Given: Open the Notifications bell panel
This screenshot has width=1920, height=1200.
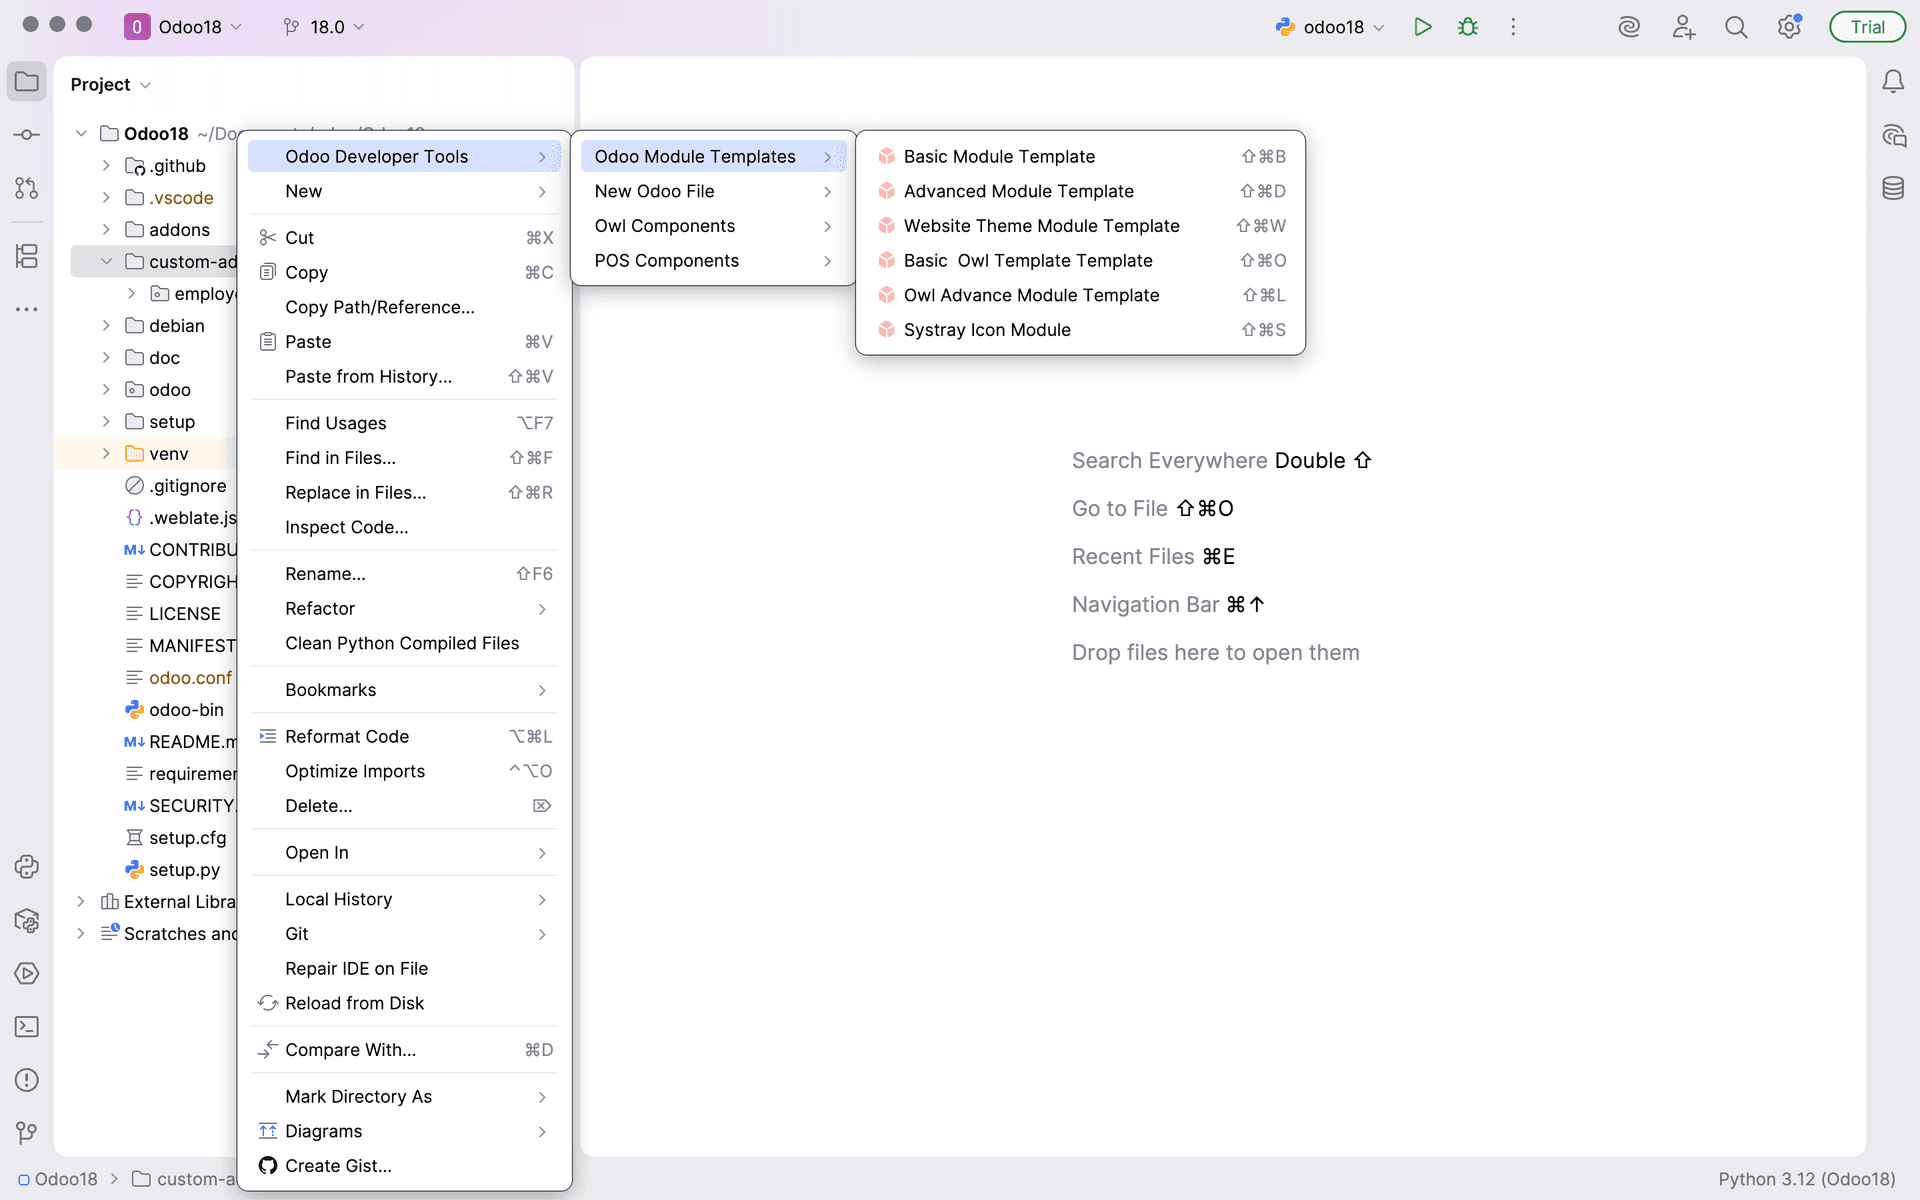Looking at the screenshot, I should pos(1892,82).
